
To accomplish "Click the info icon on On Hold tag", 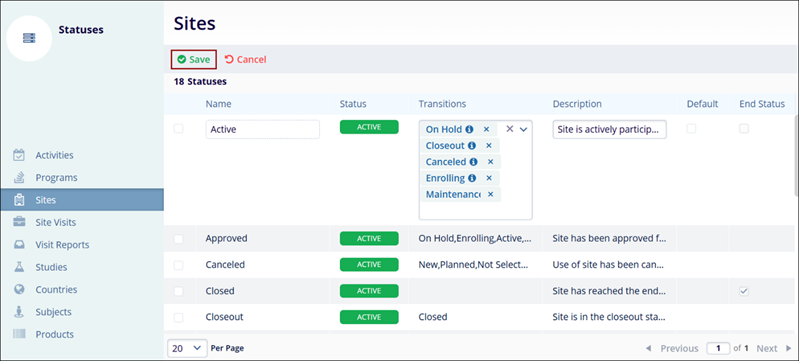I will pos(469,130).
